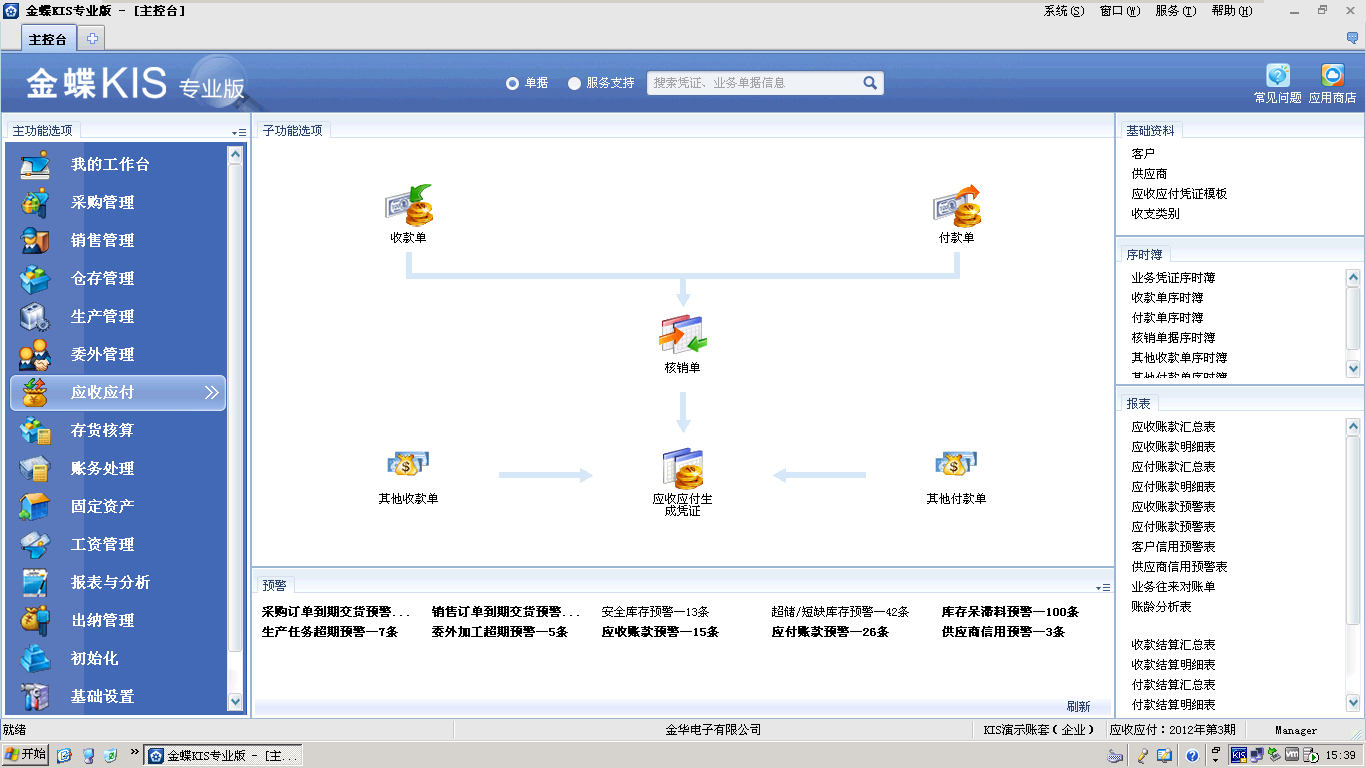1366x768 pixels.
Task: Open 核销单据序时簿 link
Action: coord(1173,338)
